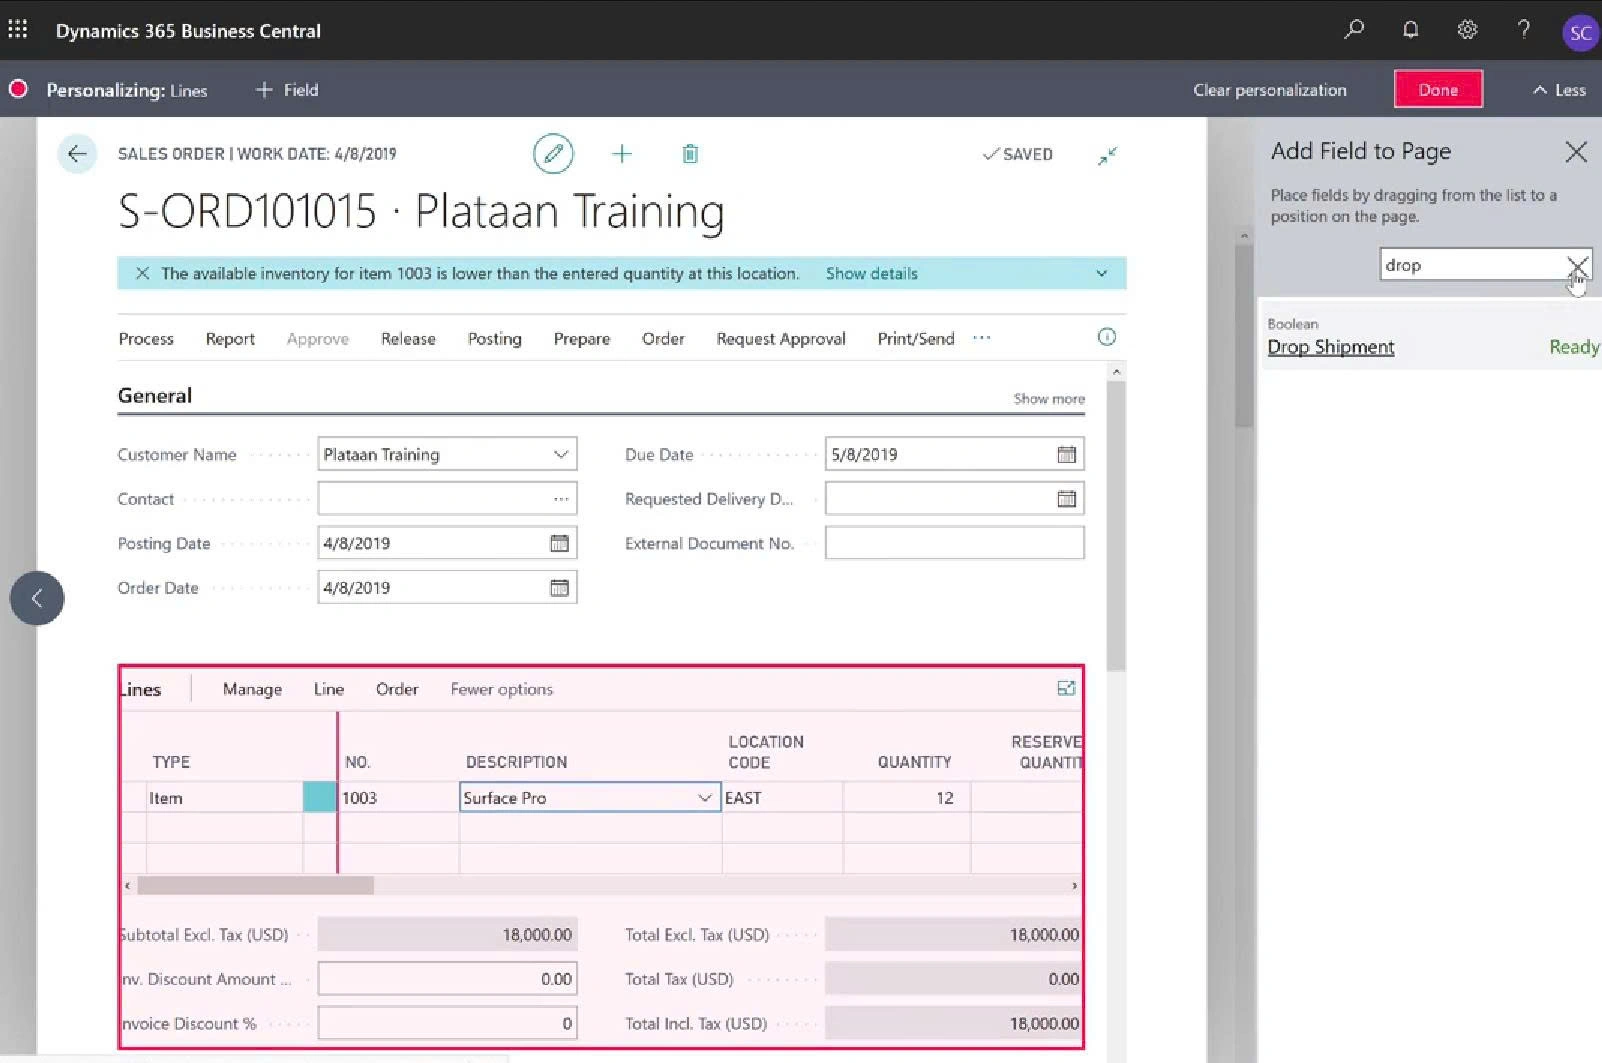Viewport: 1602px width, 1063px height.
Task: Open the Posting menu
Action: click(495, 339)
